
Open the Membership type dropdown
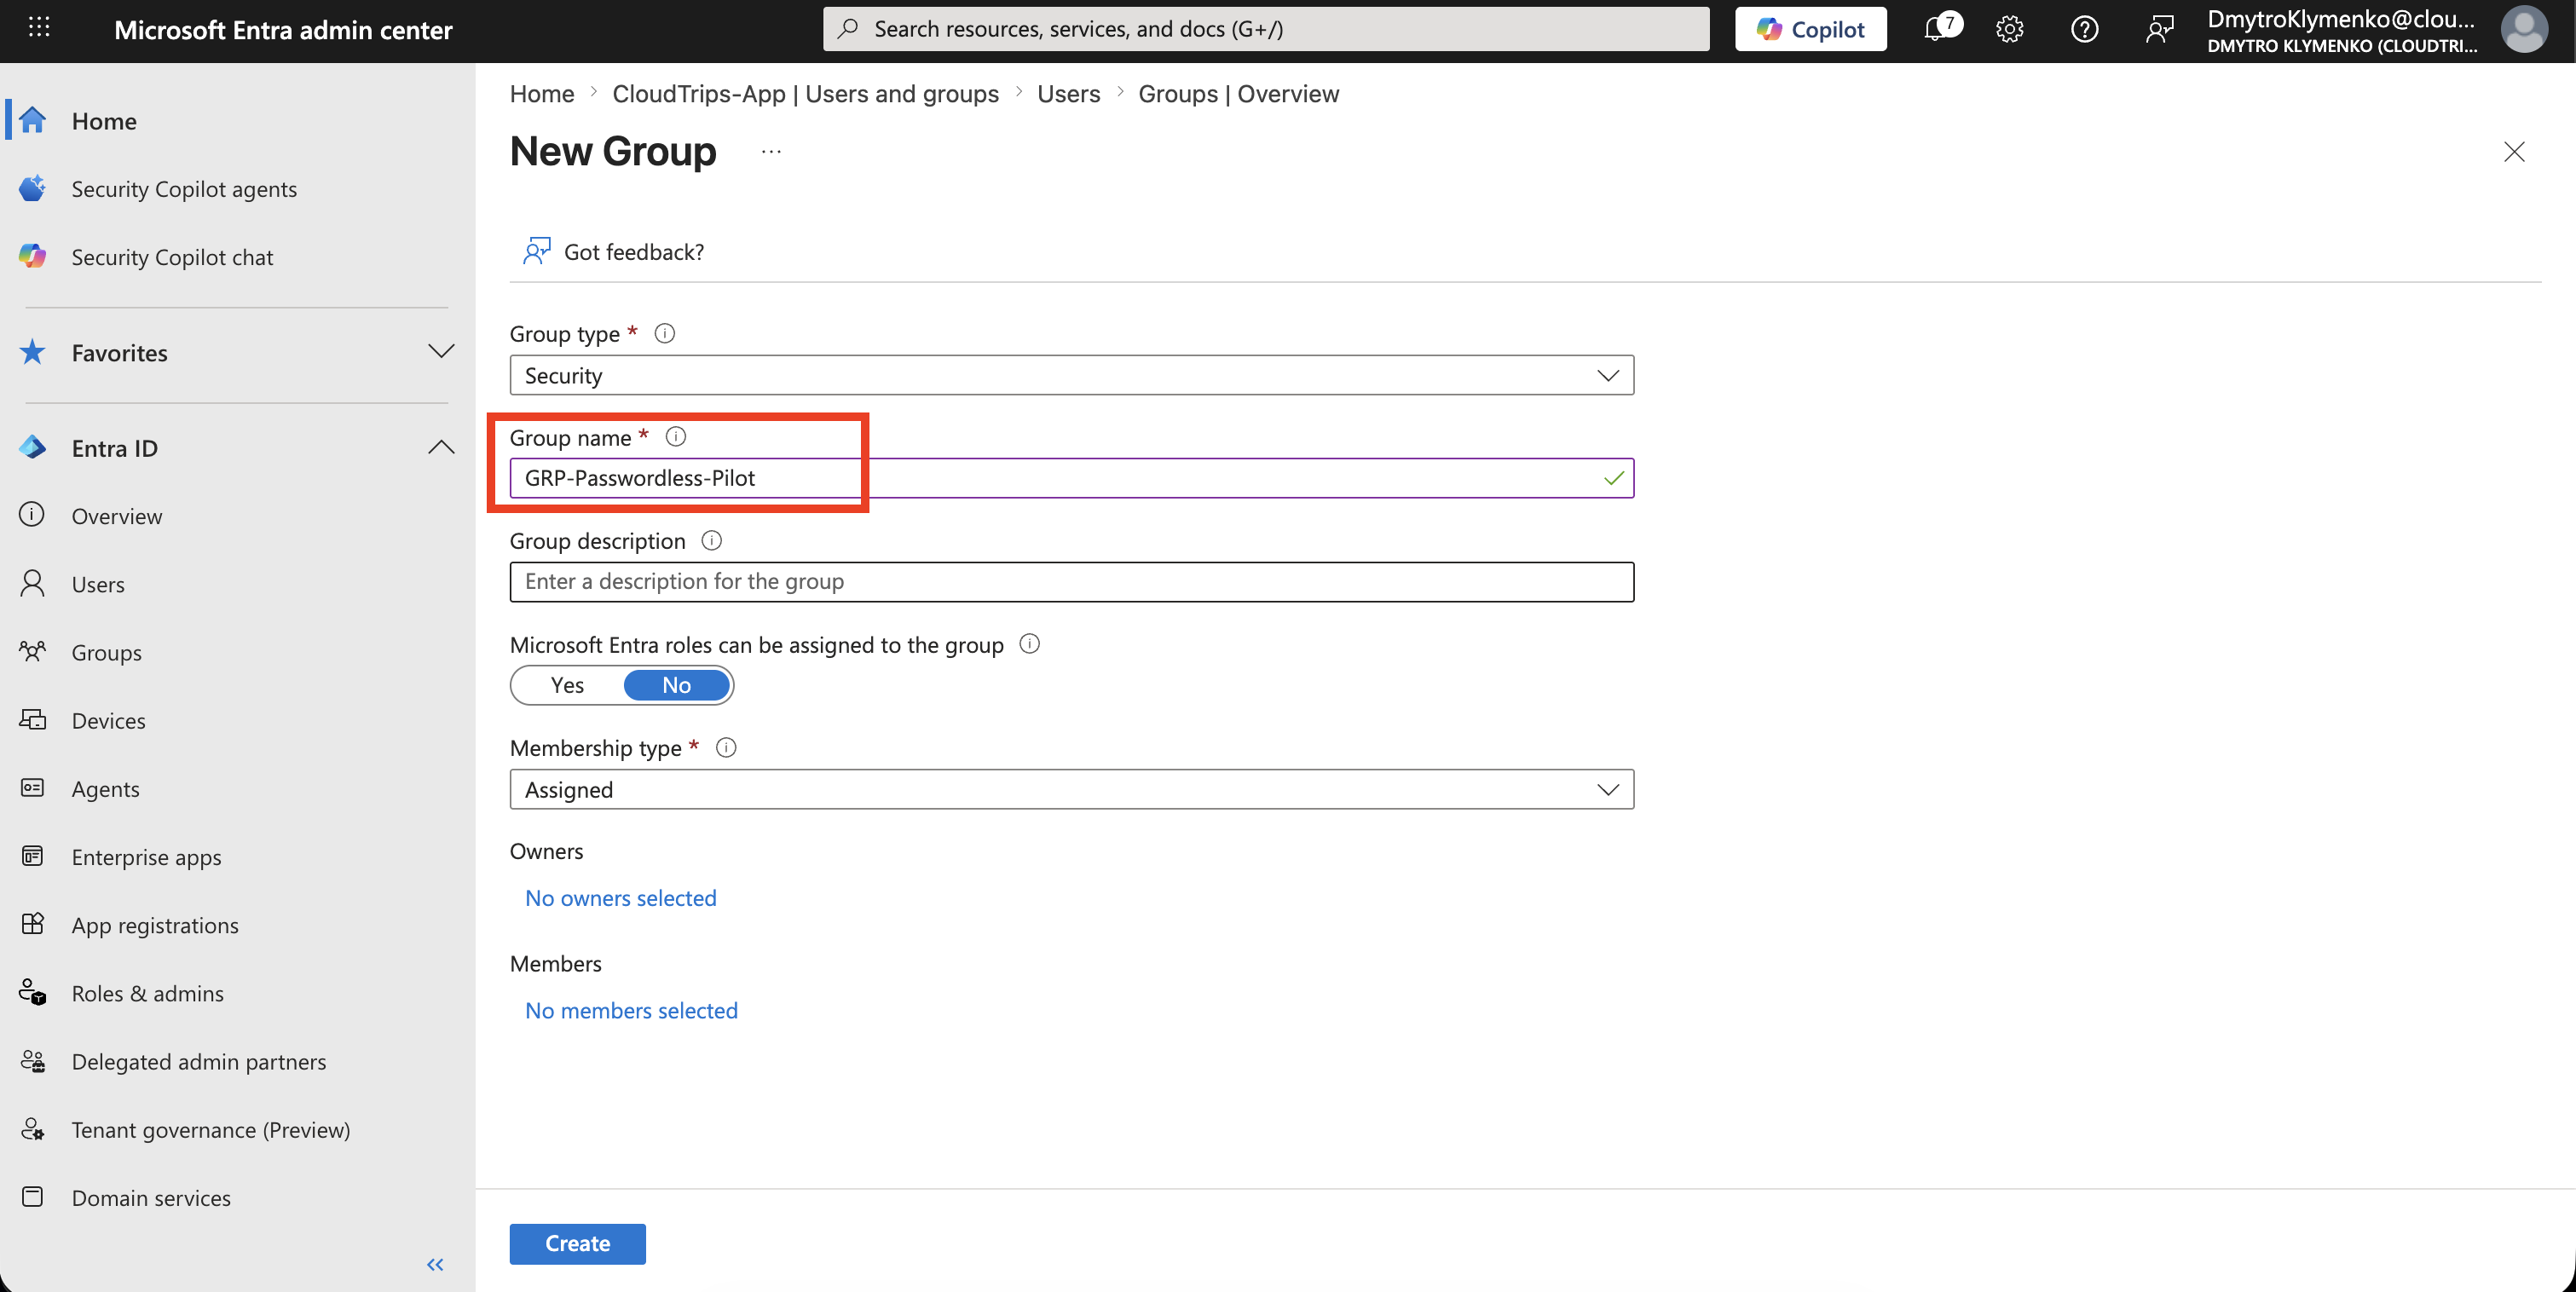[x=1071, y=789]
